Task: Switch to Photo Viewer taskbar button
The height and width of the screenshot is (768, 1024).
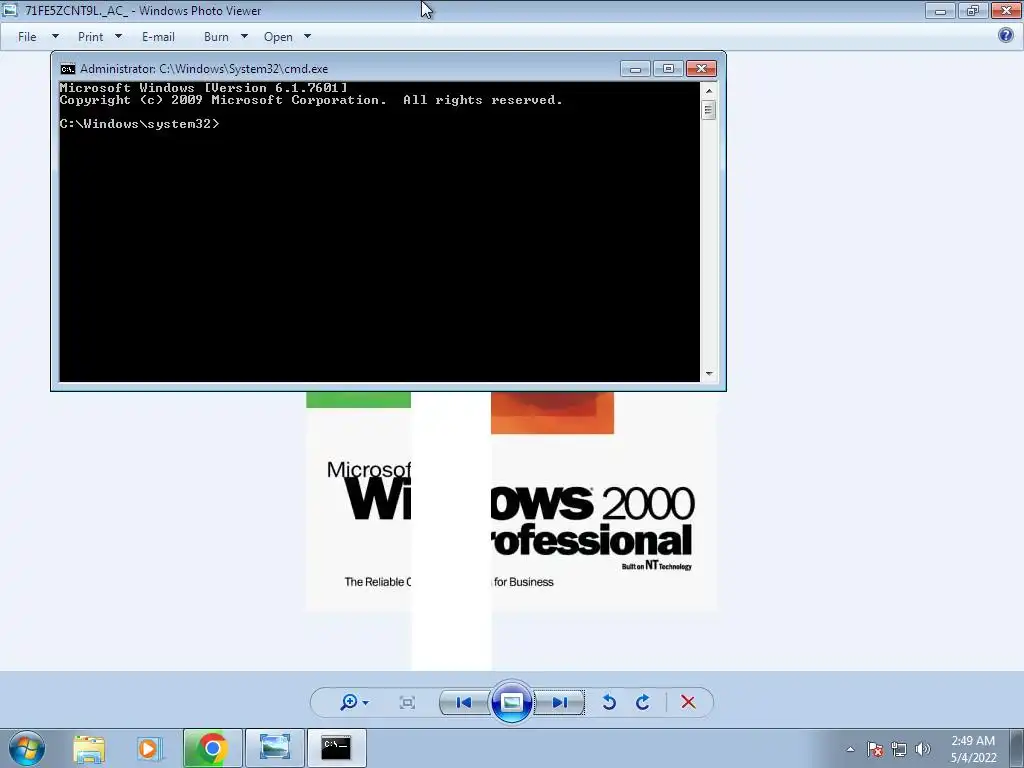Action: point(274,748)
